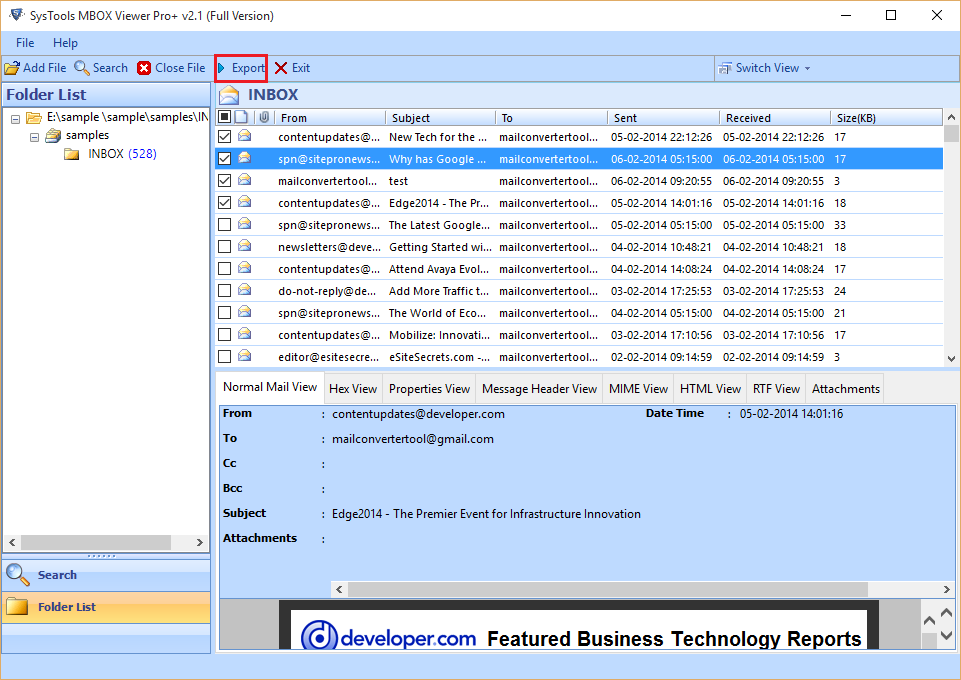Click the Search magnifier toolbar button

pos(101,68)
